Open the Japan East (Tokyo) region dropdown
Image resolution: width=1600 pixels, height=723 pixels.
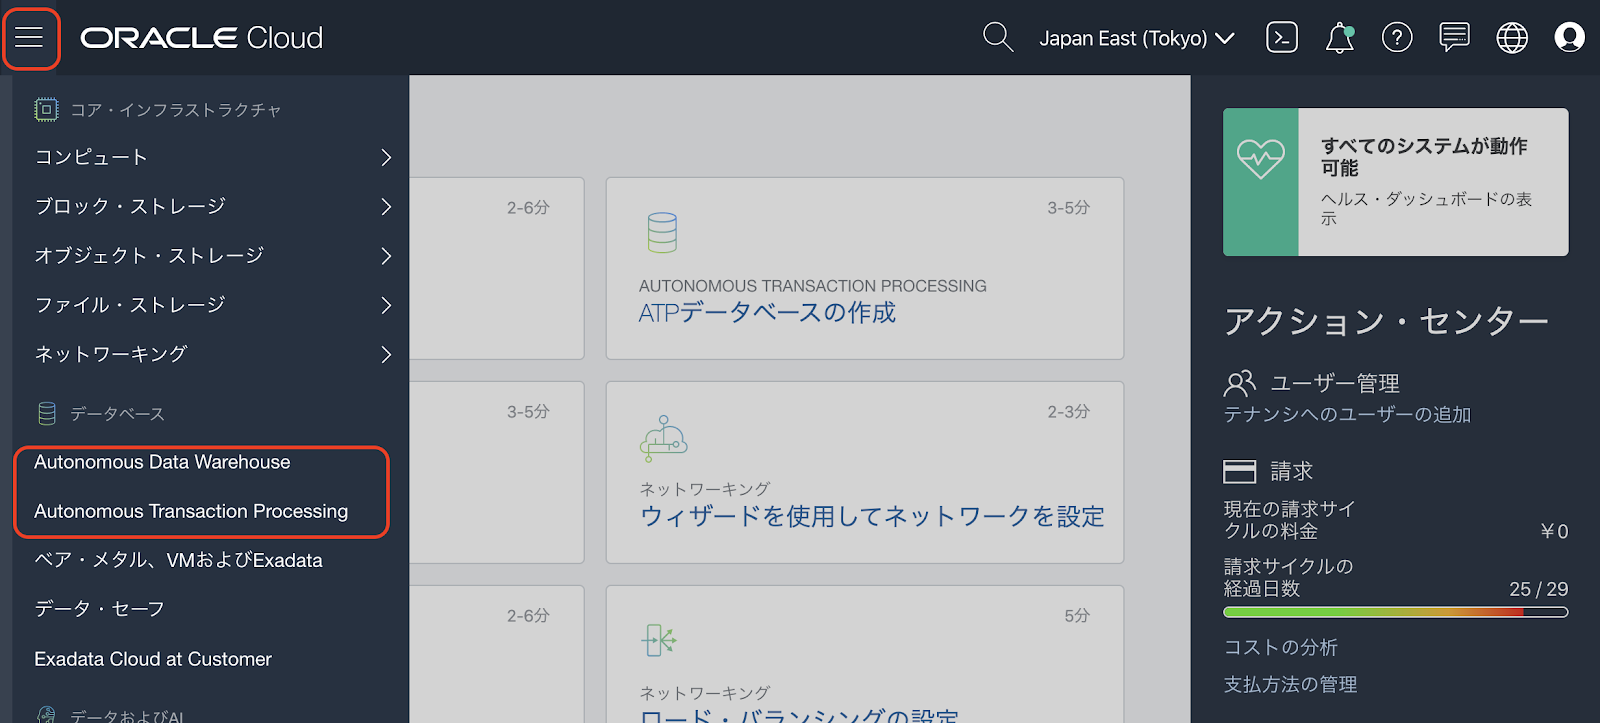point(1137,38)
